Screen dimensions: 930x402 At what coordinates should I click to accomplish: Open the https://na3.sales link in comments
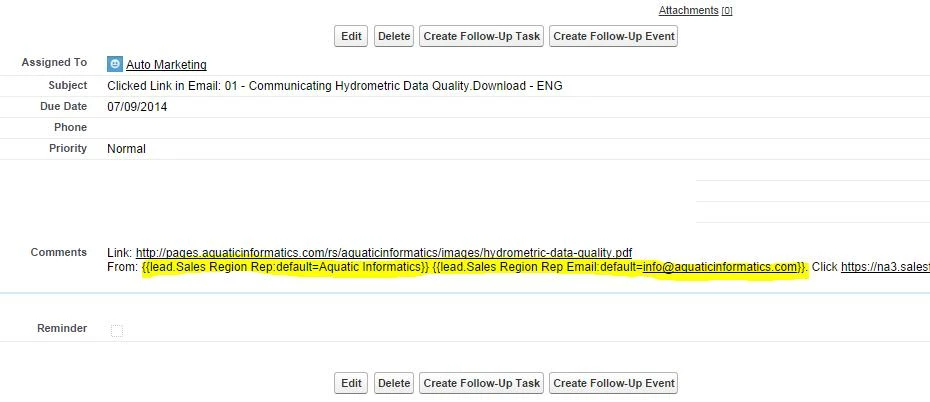(886, 267)
